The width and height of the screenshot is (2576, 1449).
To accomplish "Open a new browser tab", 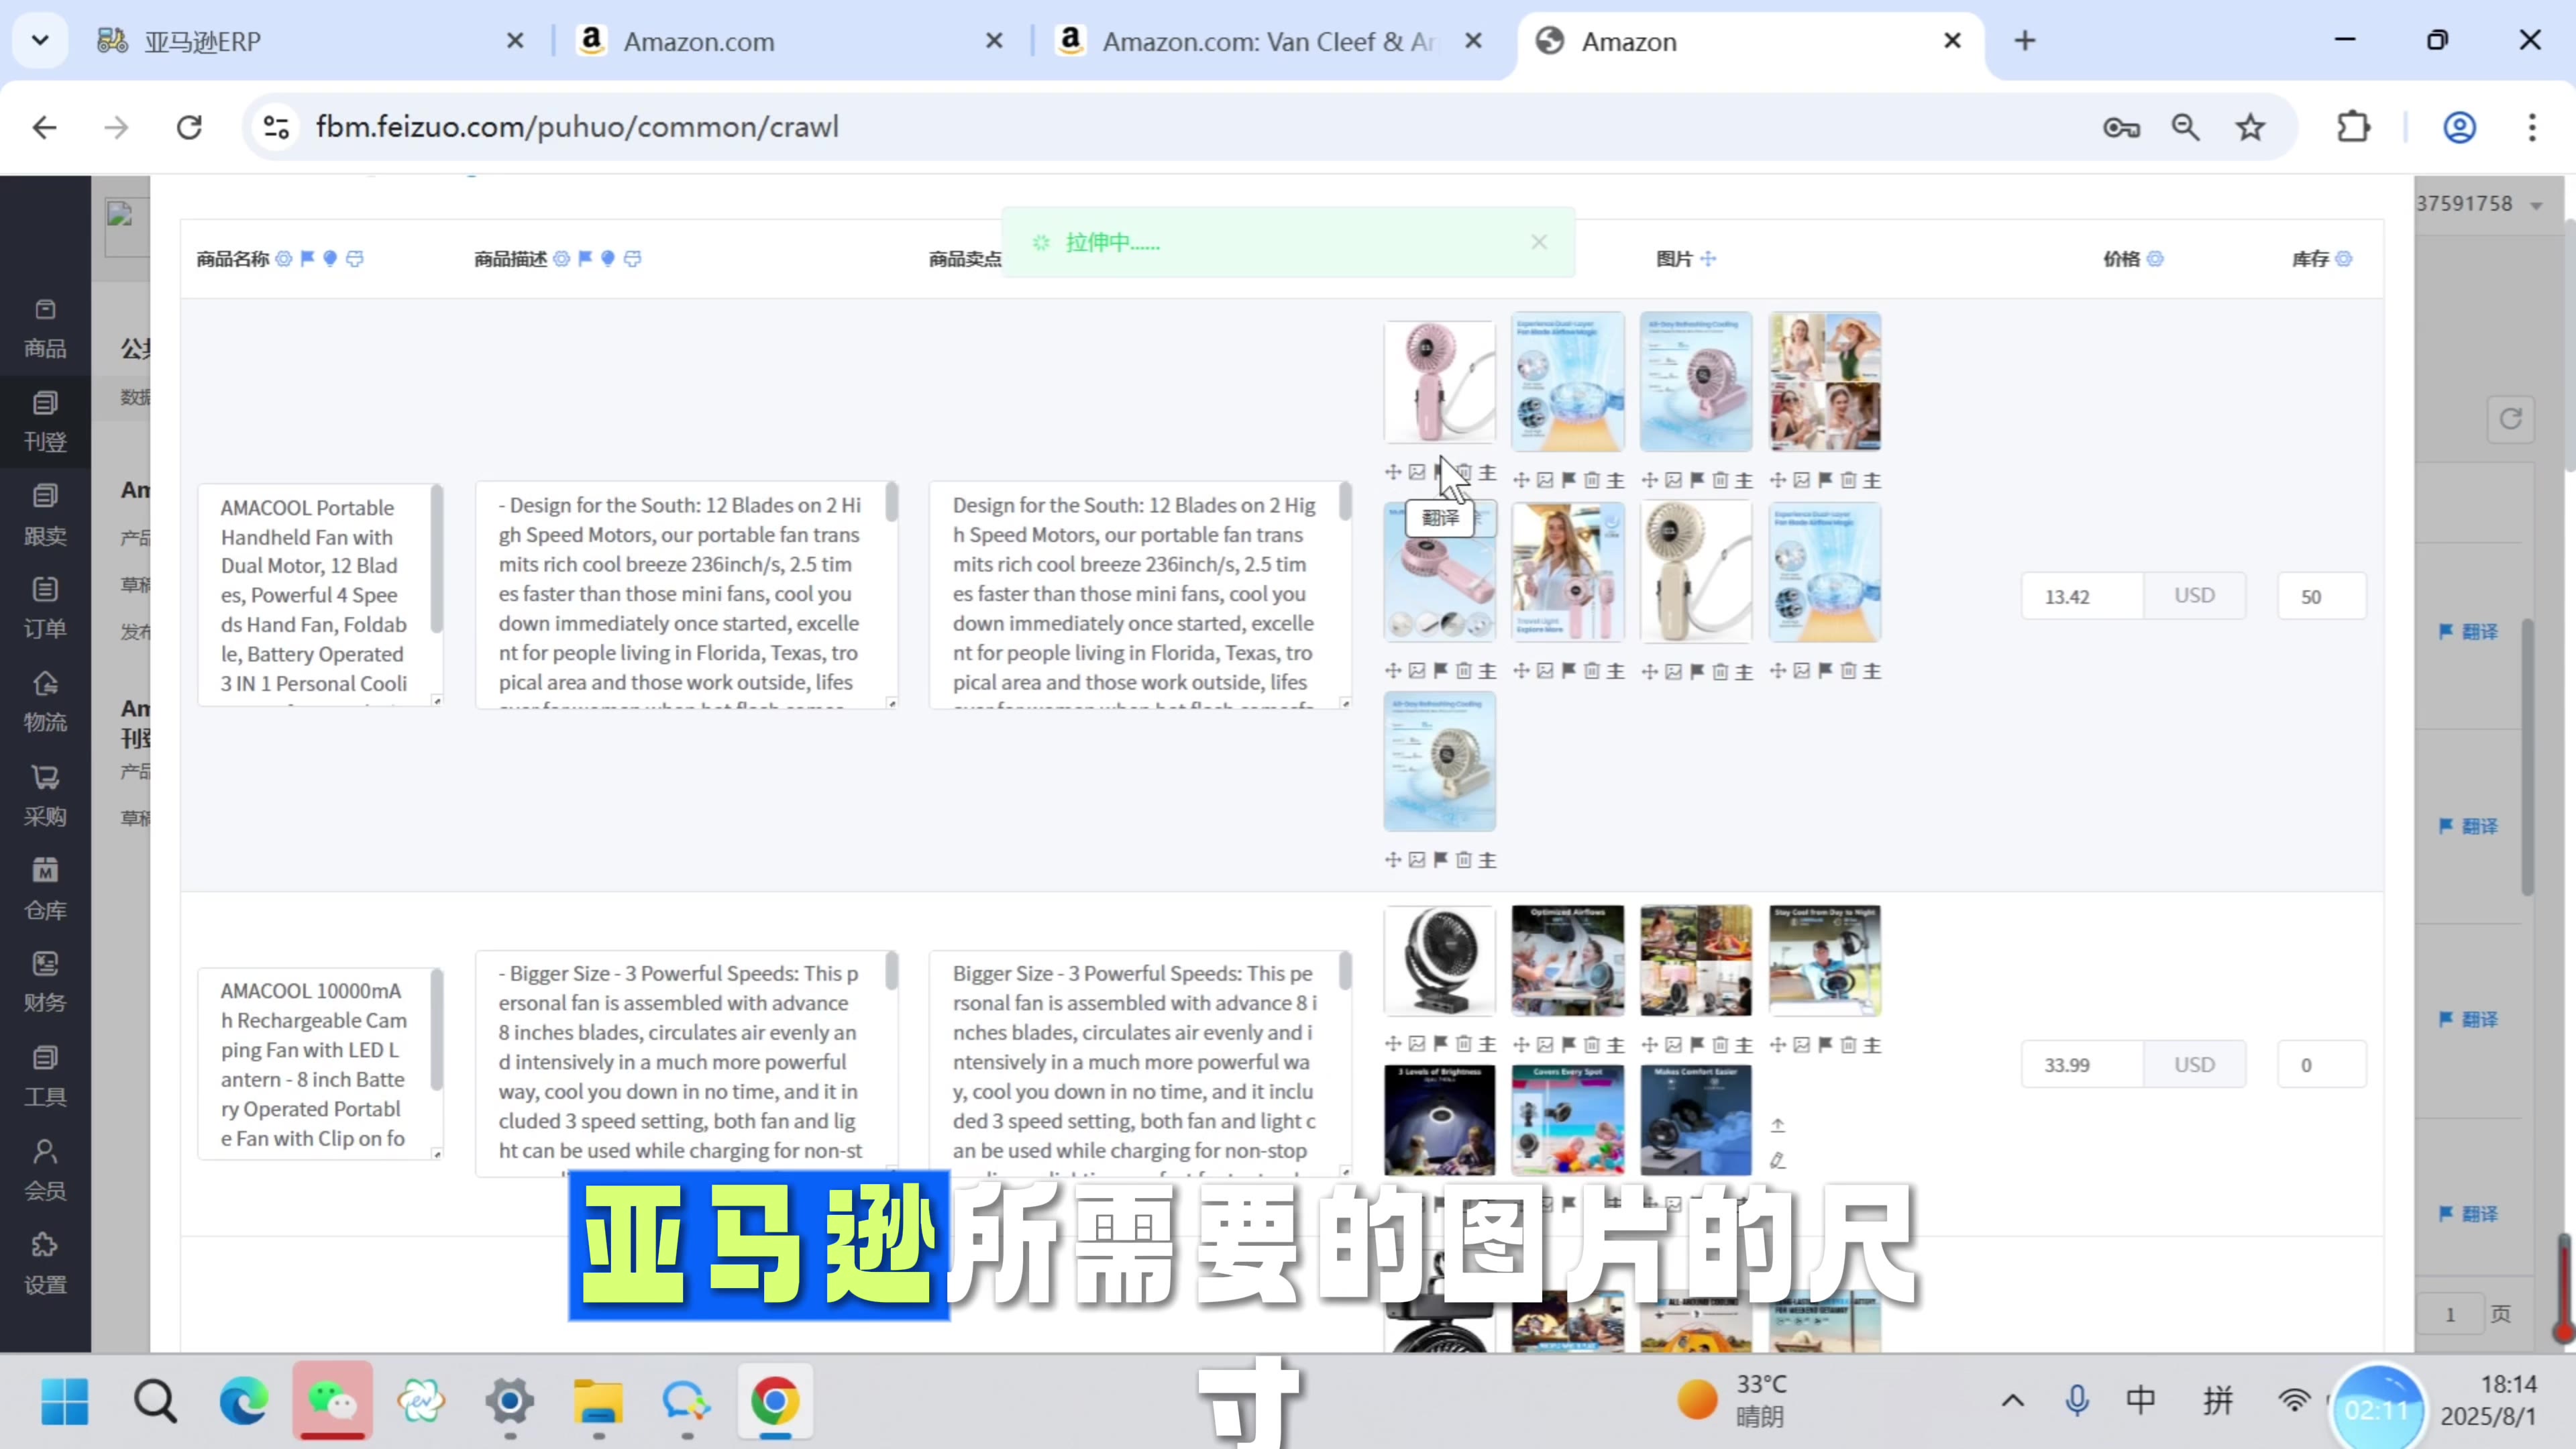I will click(x=2025, y=41).
